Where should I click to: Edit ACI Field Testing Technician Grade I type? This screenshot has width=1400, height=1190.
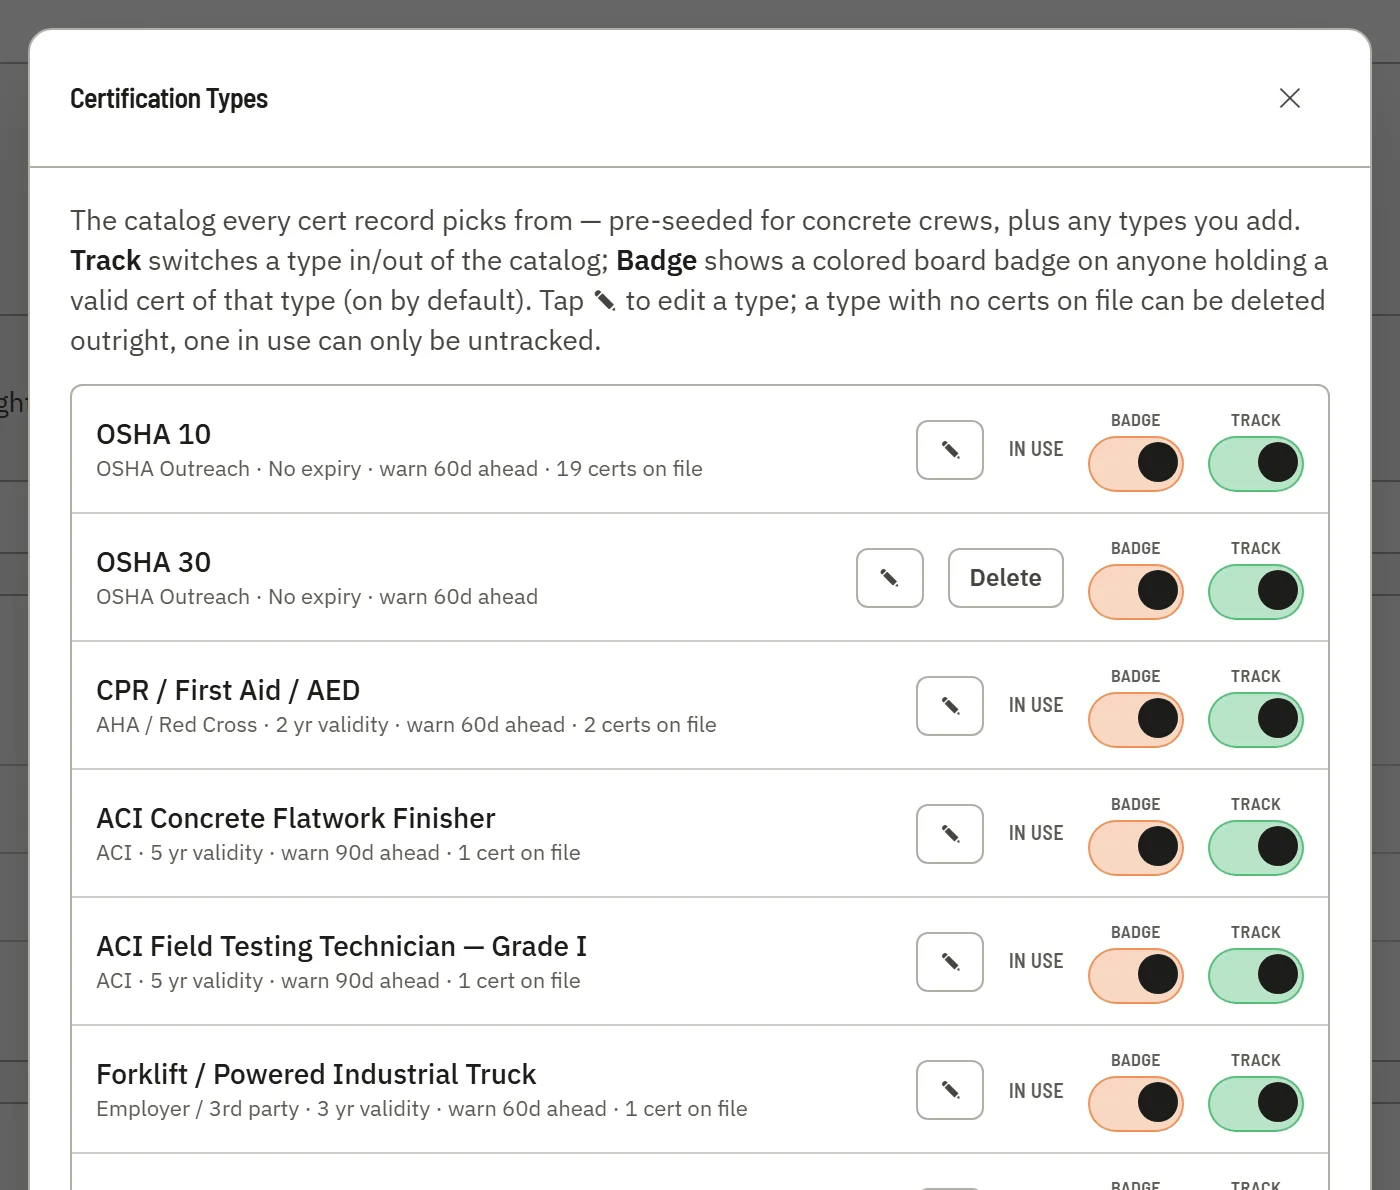click(950, 962)
